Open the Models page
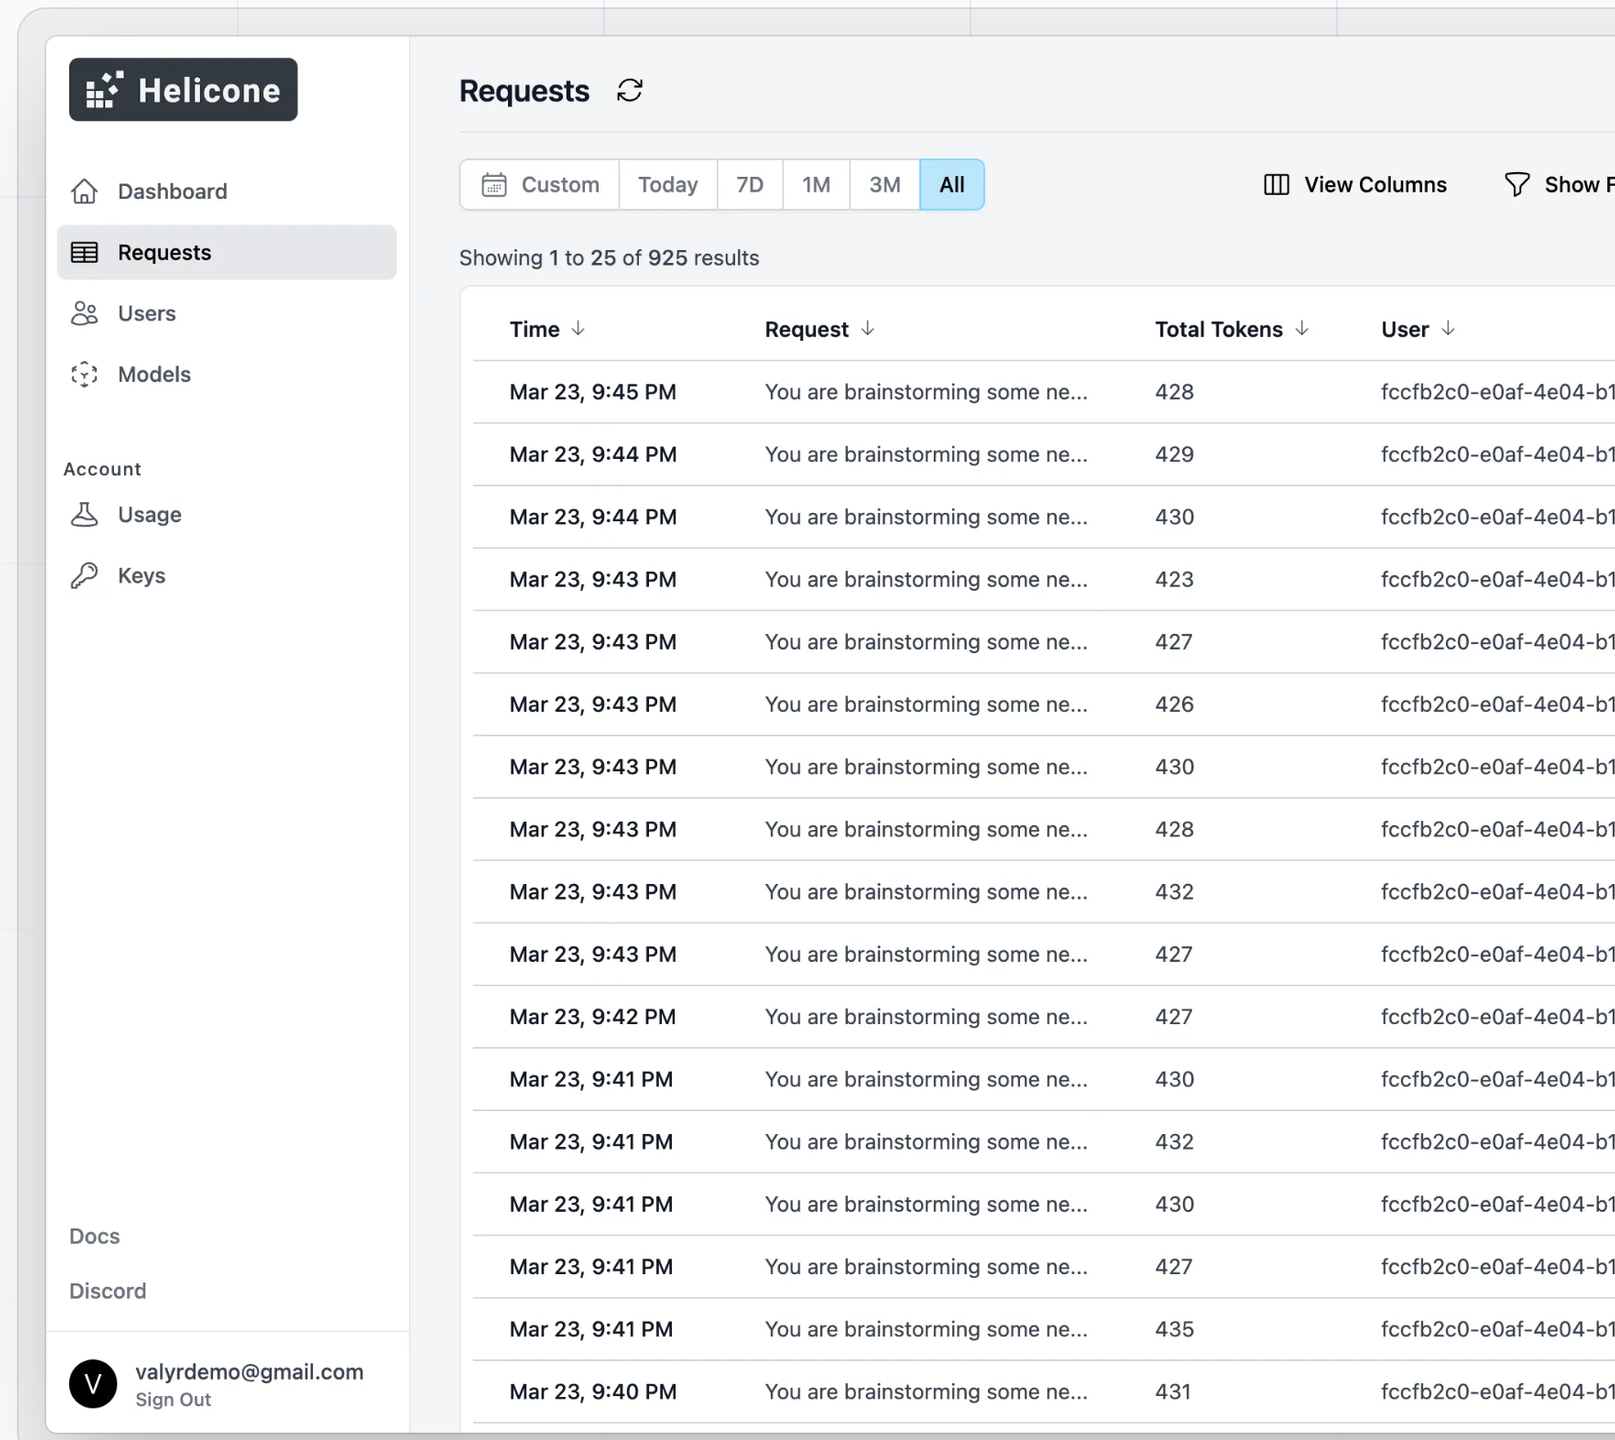1615x1440 pixels. (227, 375)
